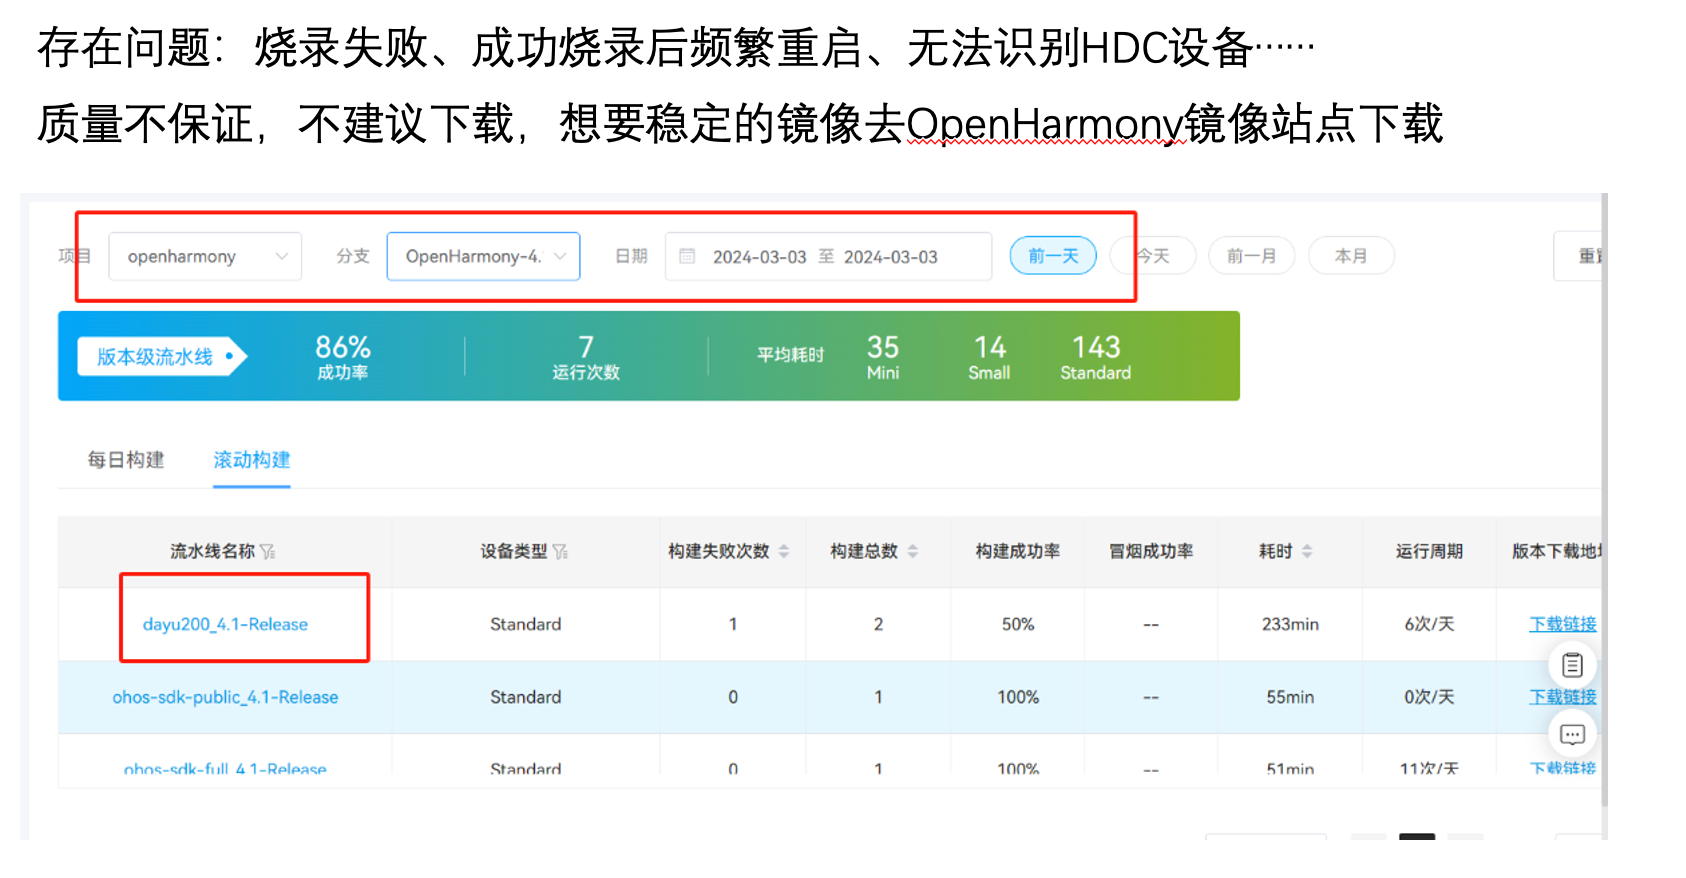
Task: Click the 平均耗时 label
Action: click(790, 355)
